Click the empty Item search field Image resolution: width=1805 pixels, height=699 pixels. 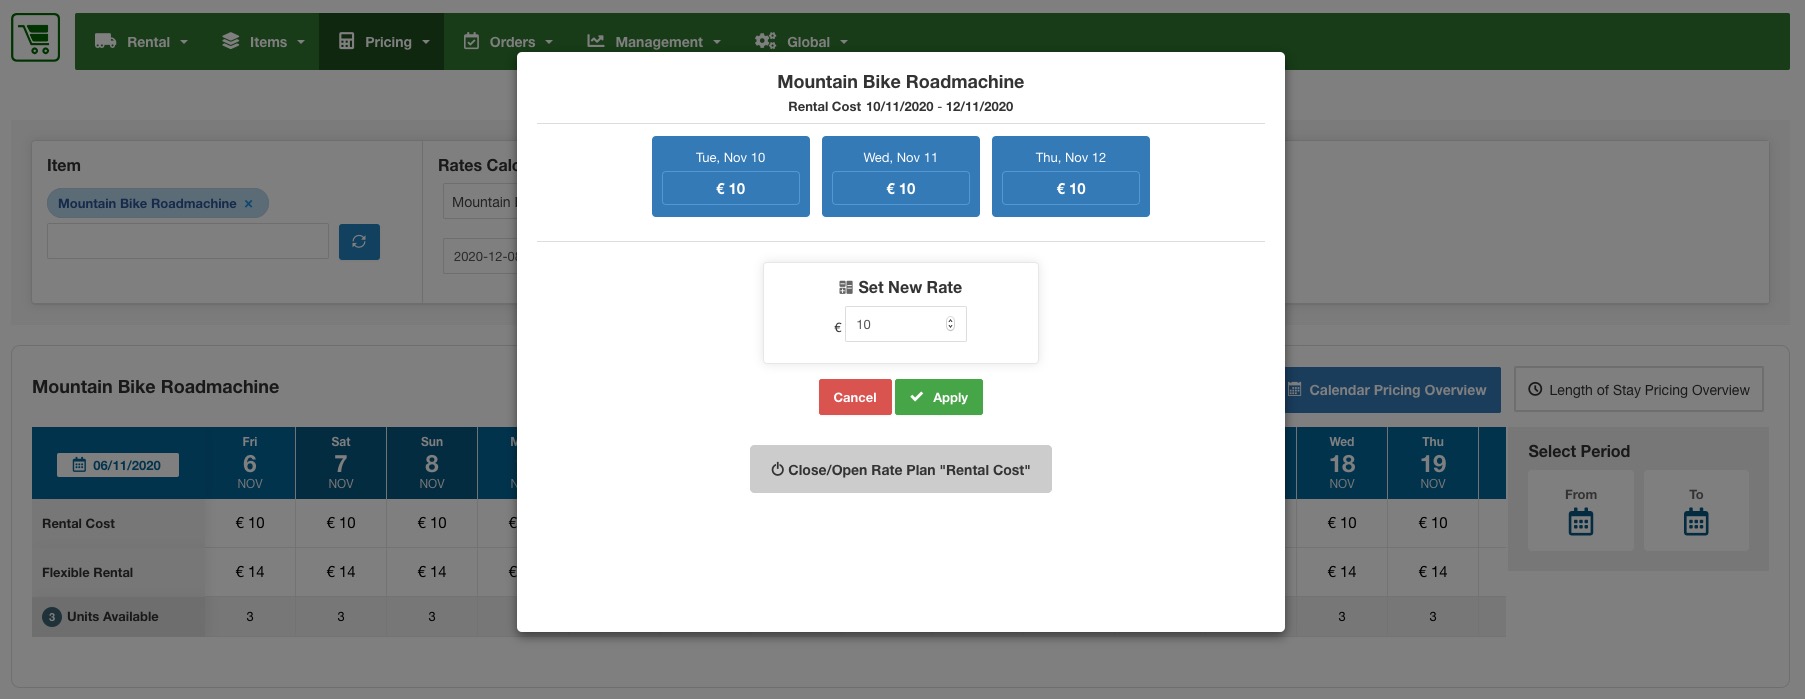188,241
